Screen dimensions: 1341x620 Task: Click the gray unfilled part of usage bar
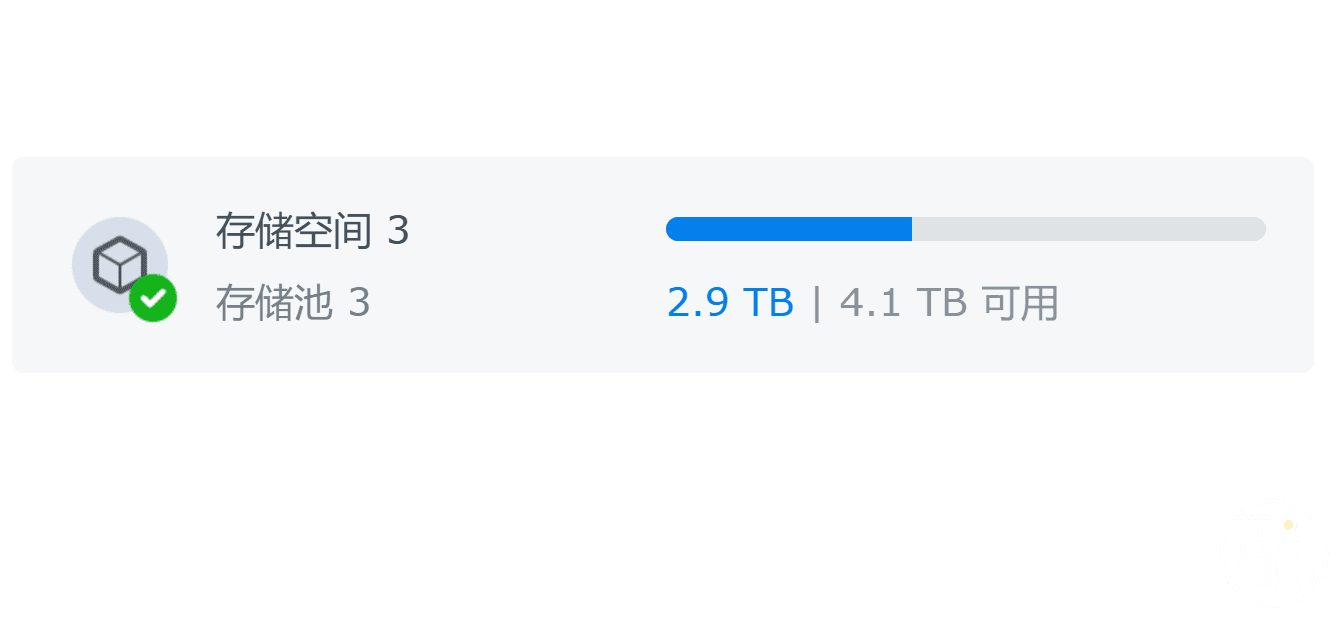pyautogui.click(x=1089, y=229)
